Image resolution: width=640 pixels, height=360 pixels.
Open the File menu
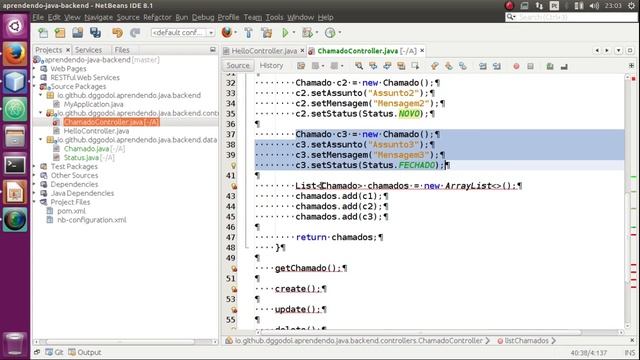point(38,17)
